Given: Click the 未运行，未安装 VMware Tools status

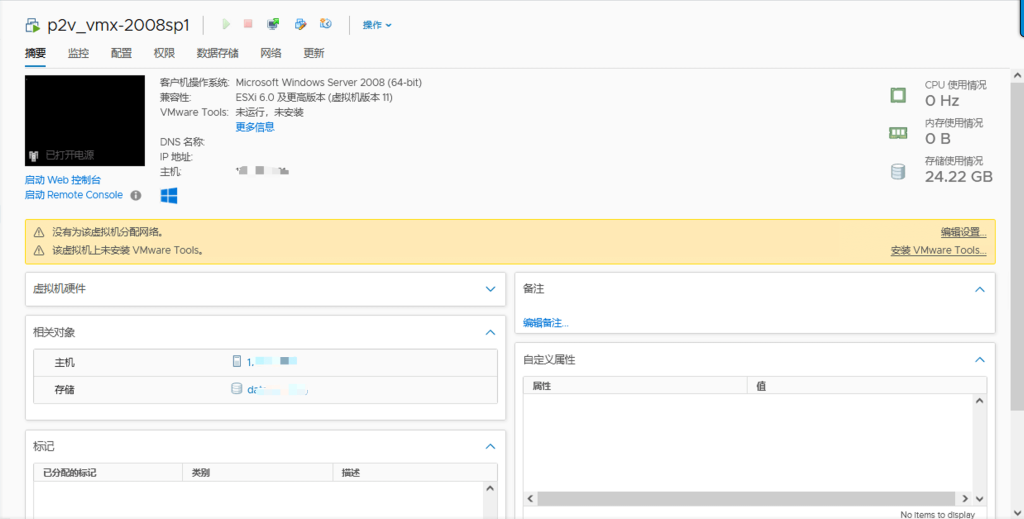Looking at the screenshot, I should (x=270, y=112).
